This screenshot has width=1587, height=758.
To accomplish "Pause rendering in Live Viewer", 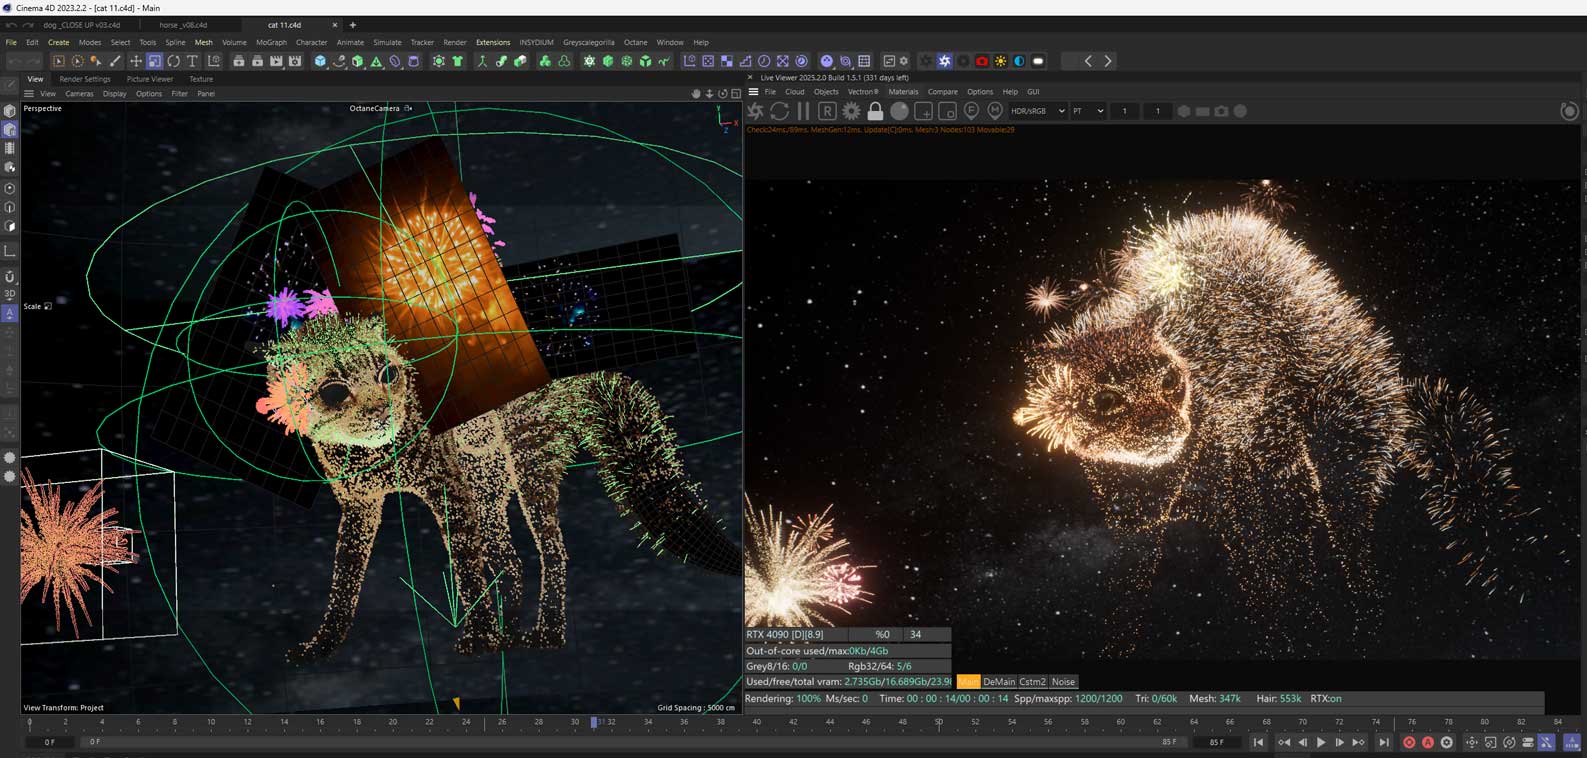I will tap(802, 111).
